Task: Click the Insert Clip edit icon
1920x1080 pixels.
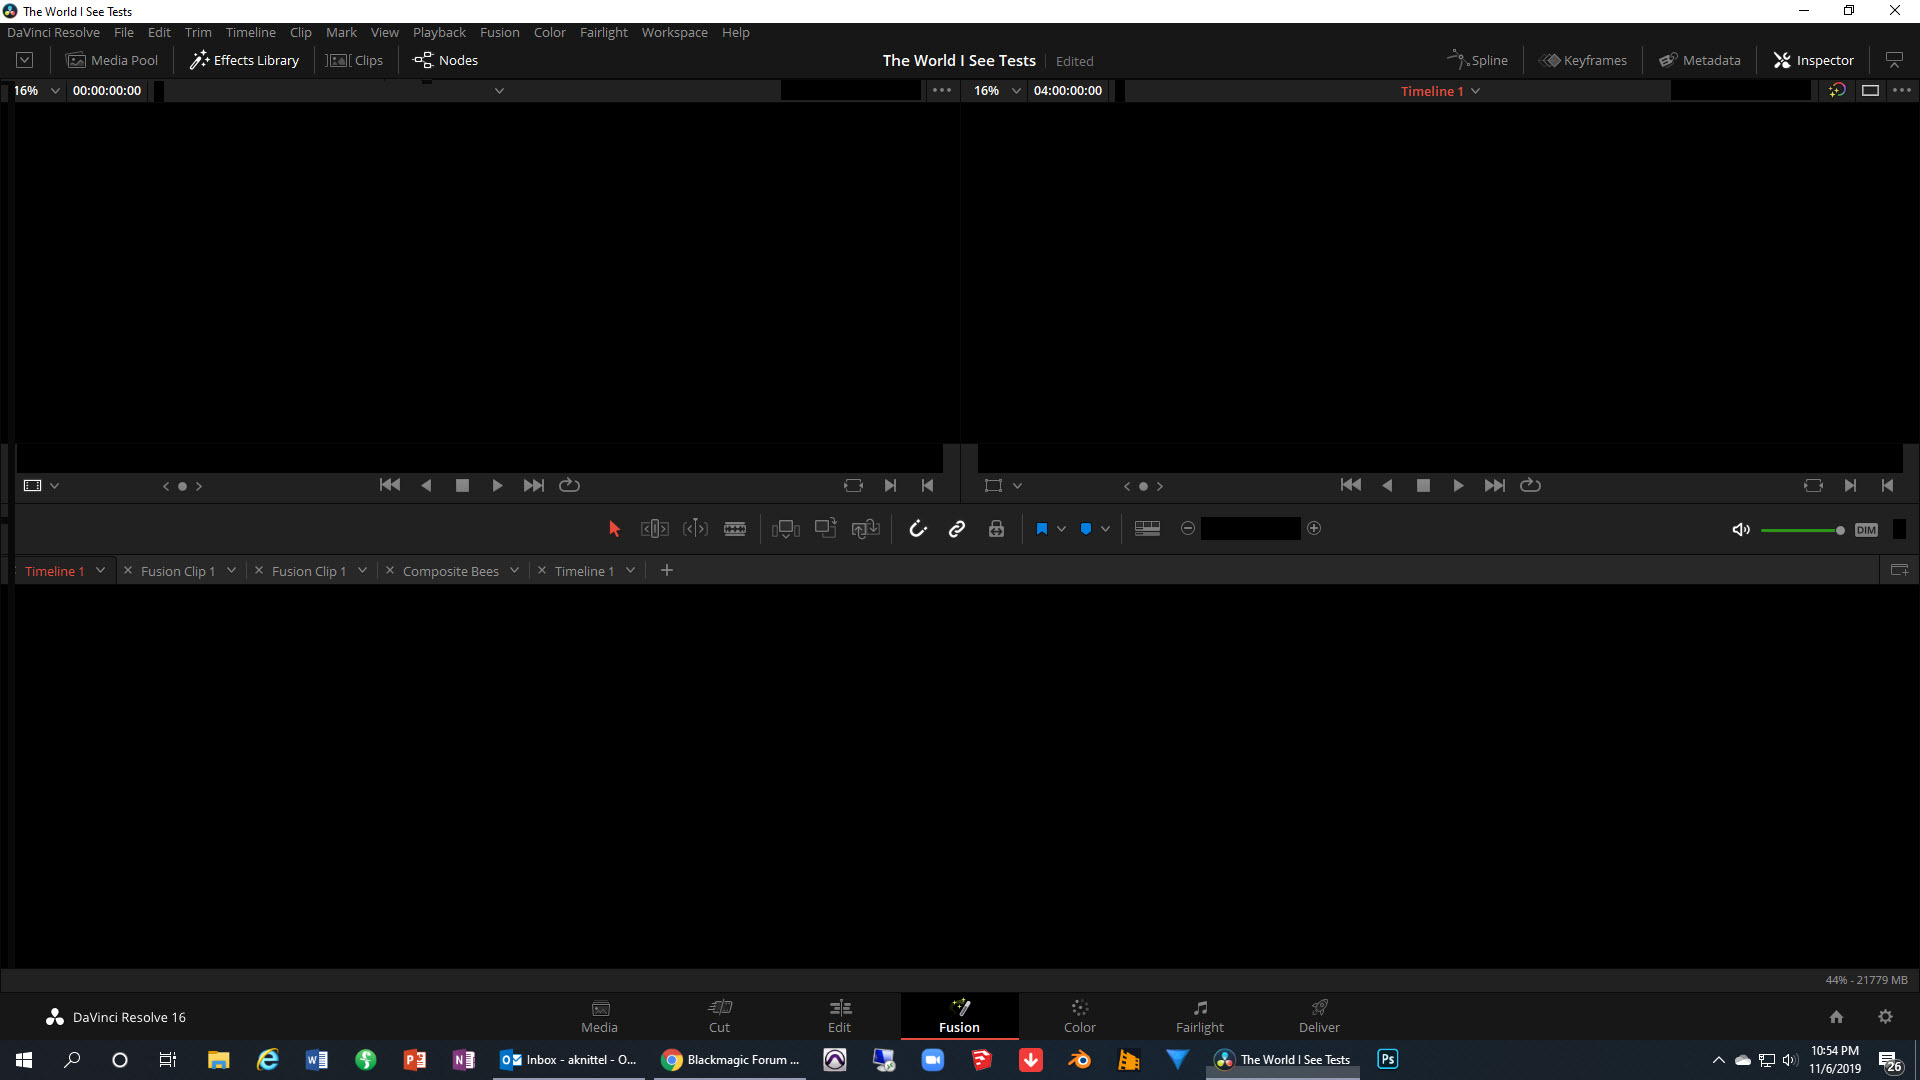Action: pos(786,529)
